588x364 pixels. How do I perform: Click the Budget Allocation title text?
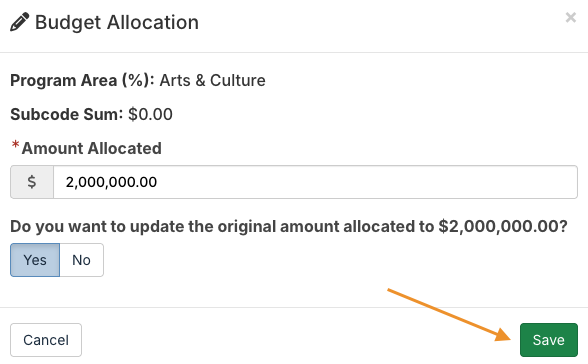(x=117, y=22)
